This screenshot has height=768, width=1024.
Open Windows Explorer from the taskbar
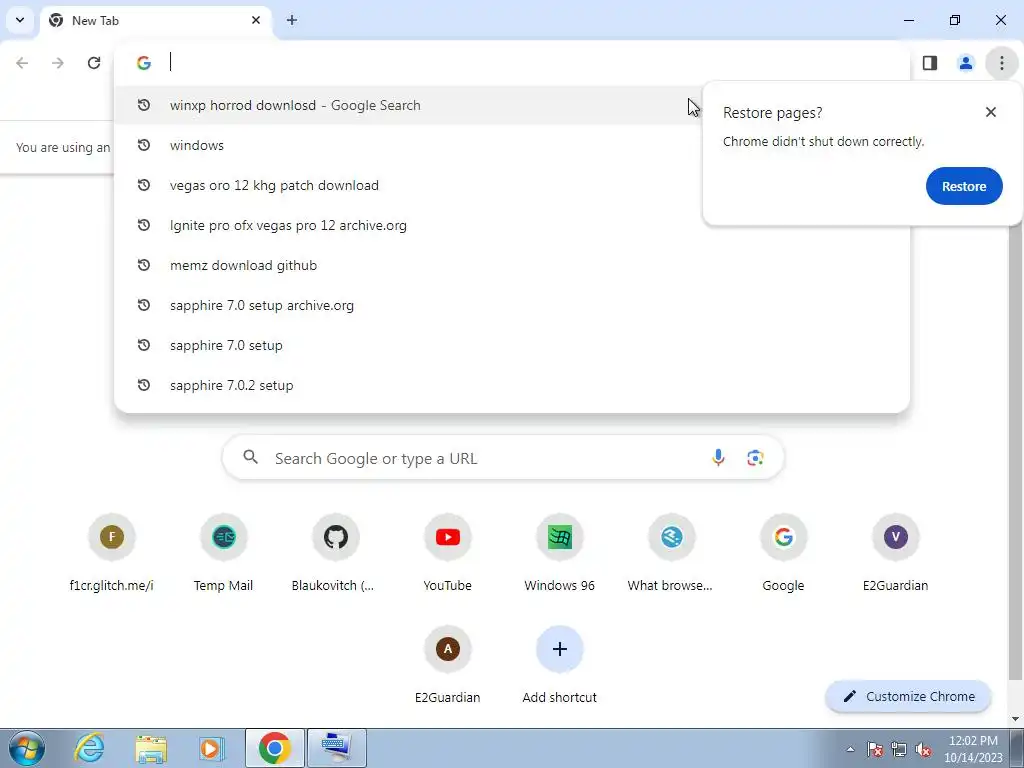[151, 748]
